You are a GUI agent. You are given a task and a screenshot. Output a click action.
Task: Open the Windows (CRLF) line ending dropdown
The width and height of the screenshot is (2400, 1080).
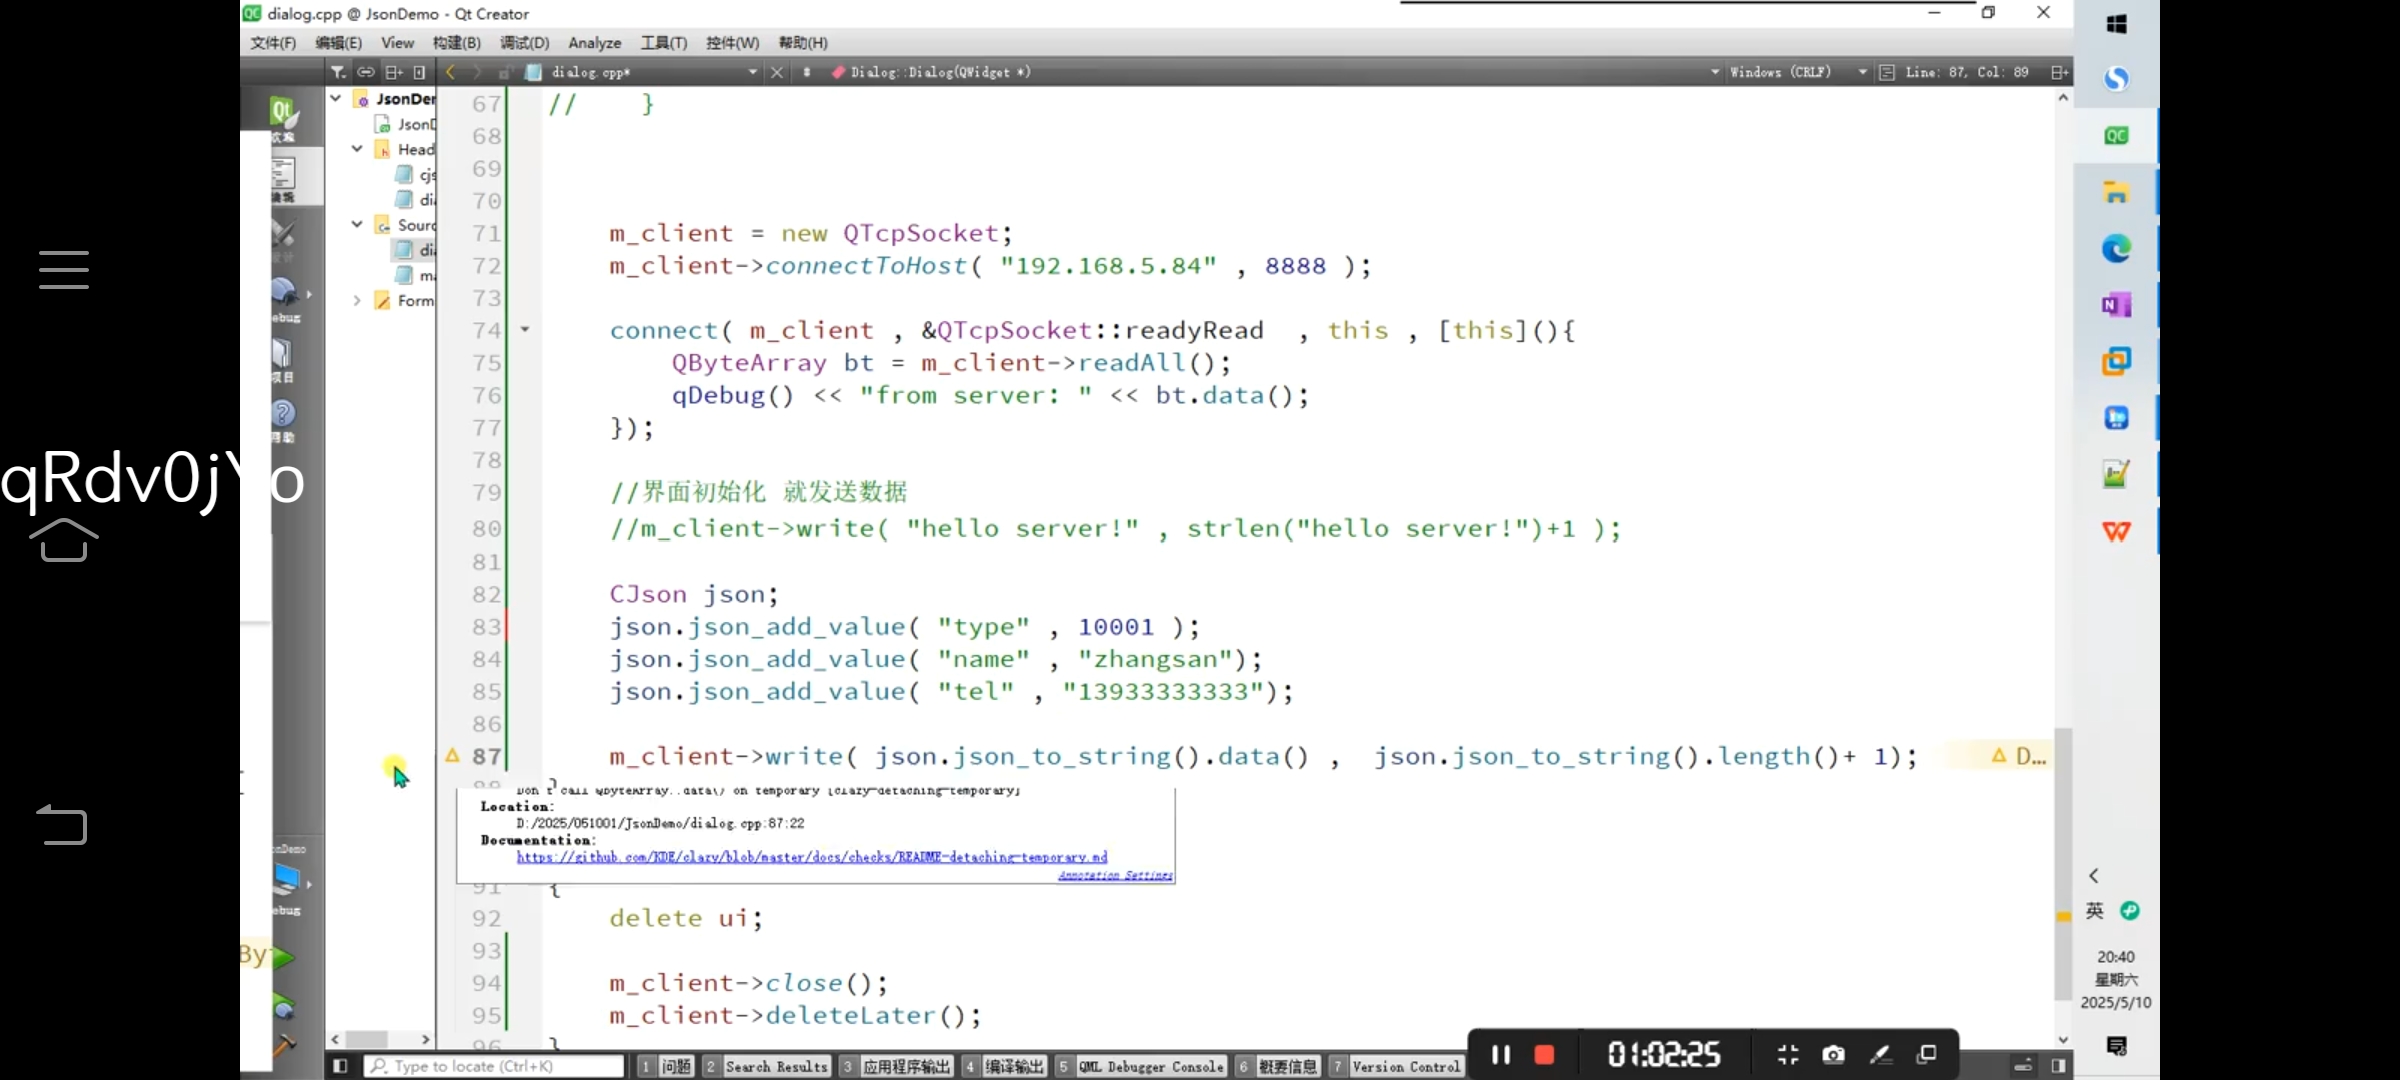tap(1780, 72)
